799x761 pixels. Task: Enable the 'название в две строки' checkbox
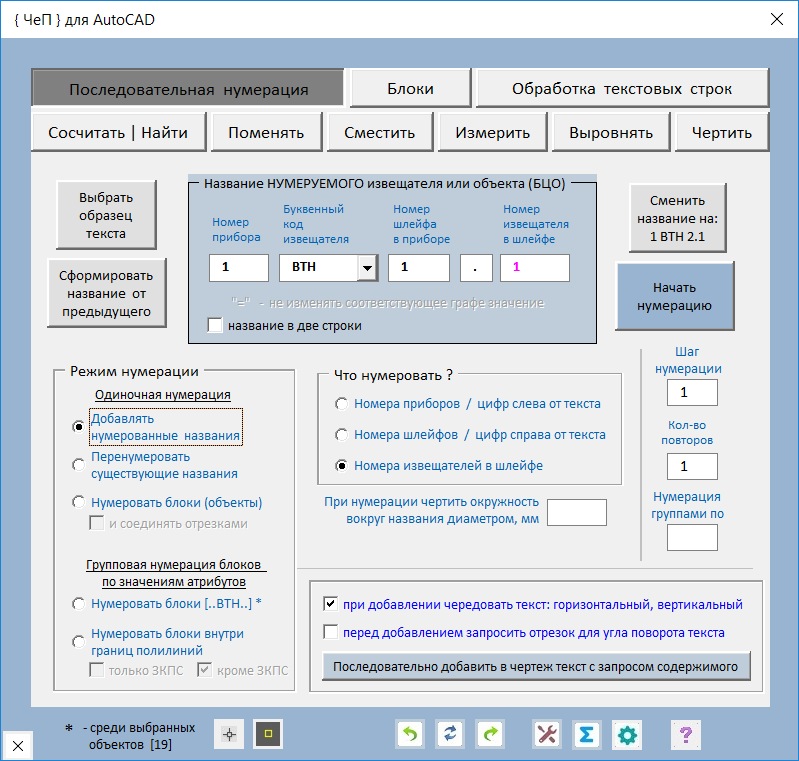coord(215,325)
